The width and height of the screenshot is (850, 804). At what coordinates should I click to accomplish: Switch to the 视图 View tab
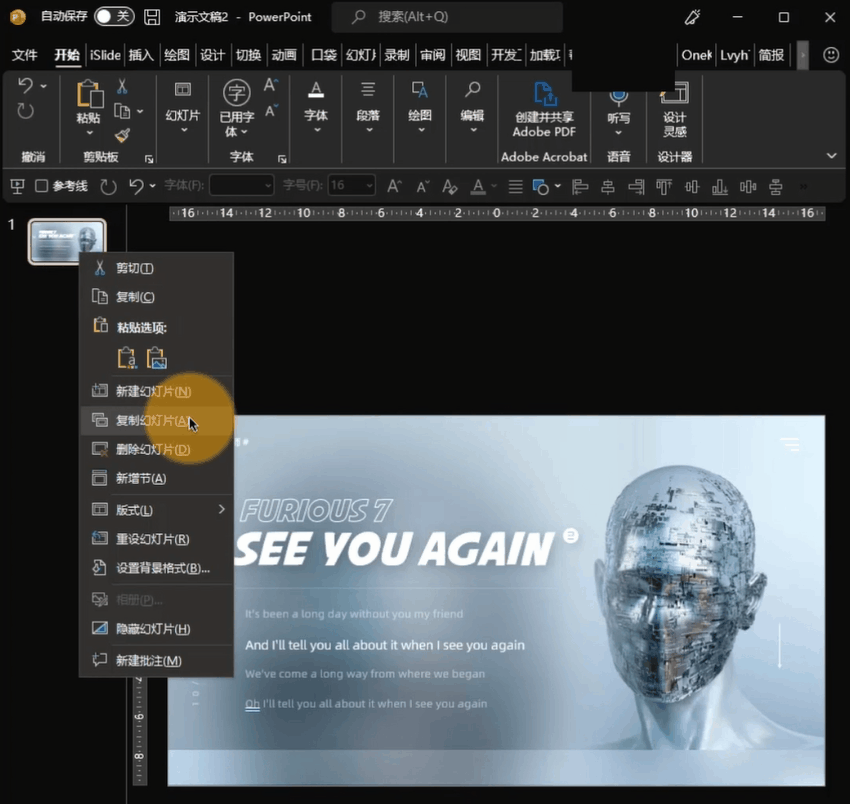click(468, 55)
